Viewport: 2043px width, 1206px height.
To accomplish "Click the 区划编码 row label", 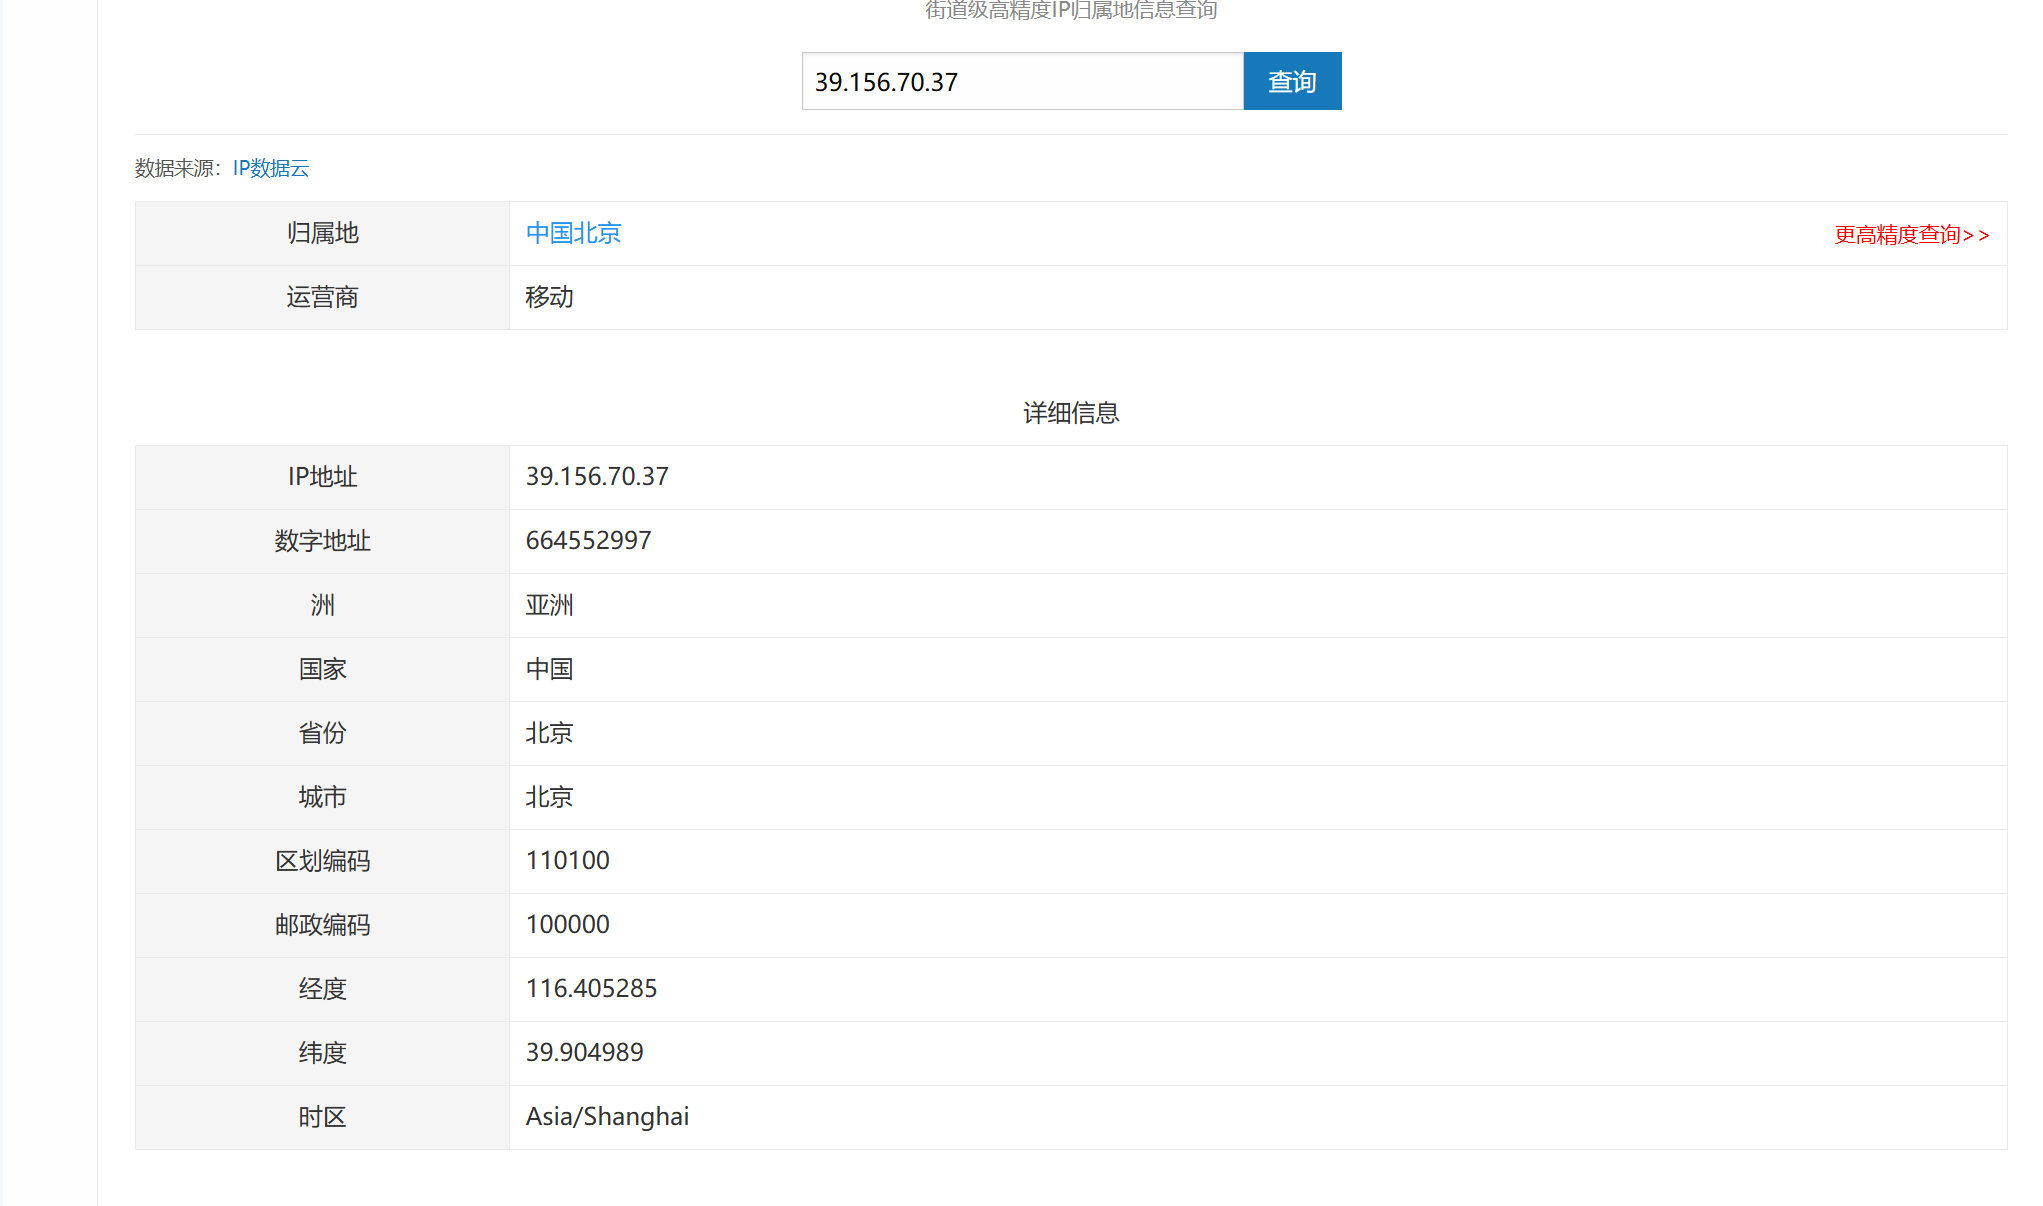I will click(322, 861).
